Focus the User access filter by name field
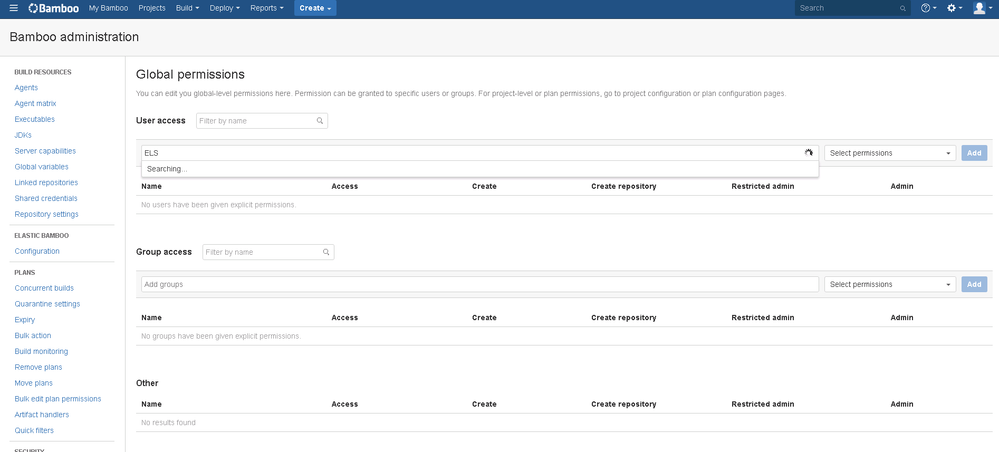Viewport: 999px width, 452px height. pos(262,121)
